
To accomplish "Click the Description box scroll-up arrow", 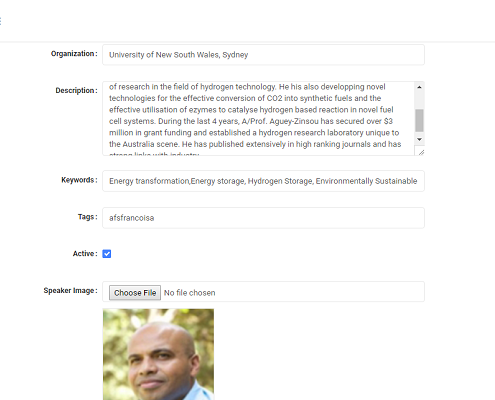I will coord(419,87).
